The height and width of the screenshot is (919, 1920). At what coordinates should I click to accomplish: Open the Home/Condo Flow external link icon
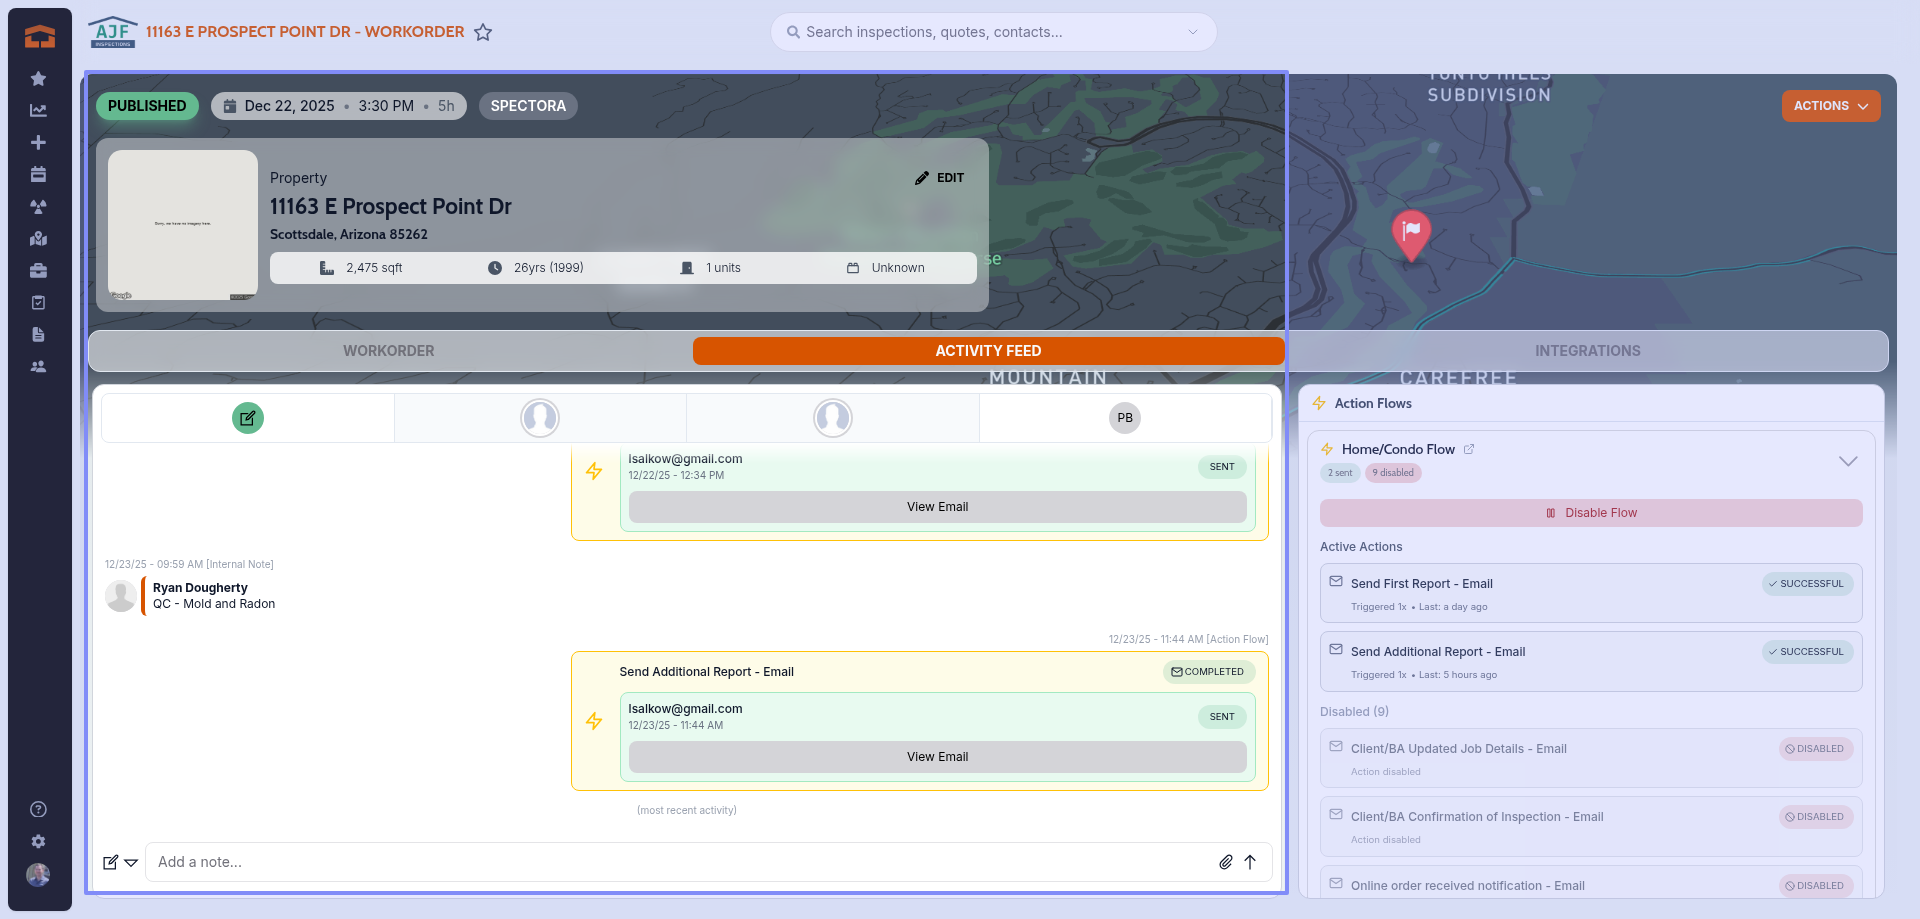tap(1469, 449)
